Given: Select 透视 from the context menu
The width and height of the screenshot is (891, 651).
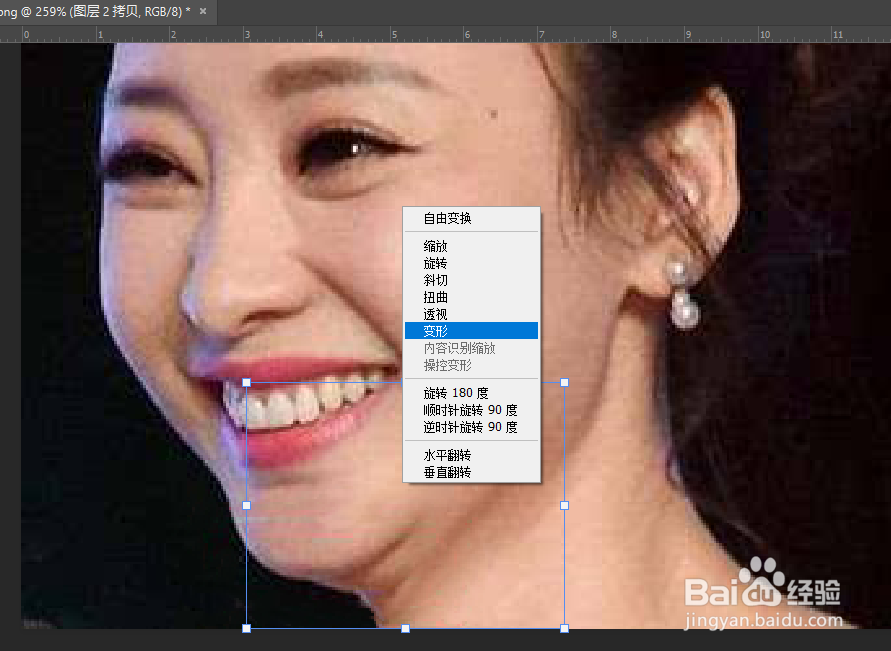Looking at the screenshot, I should pos(471,314).
